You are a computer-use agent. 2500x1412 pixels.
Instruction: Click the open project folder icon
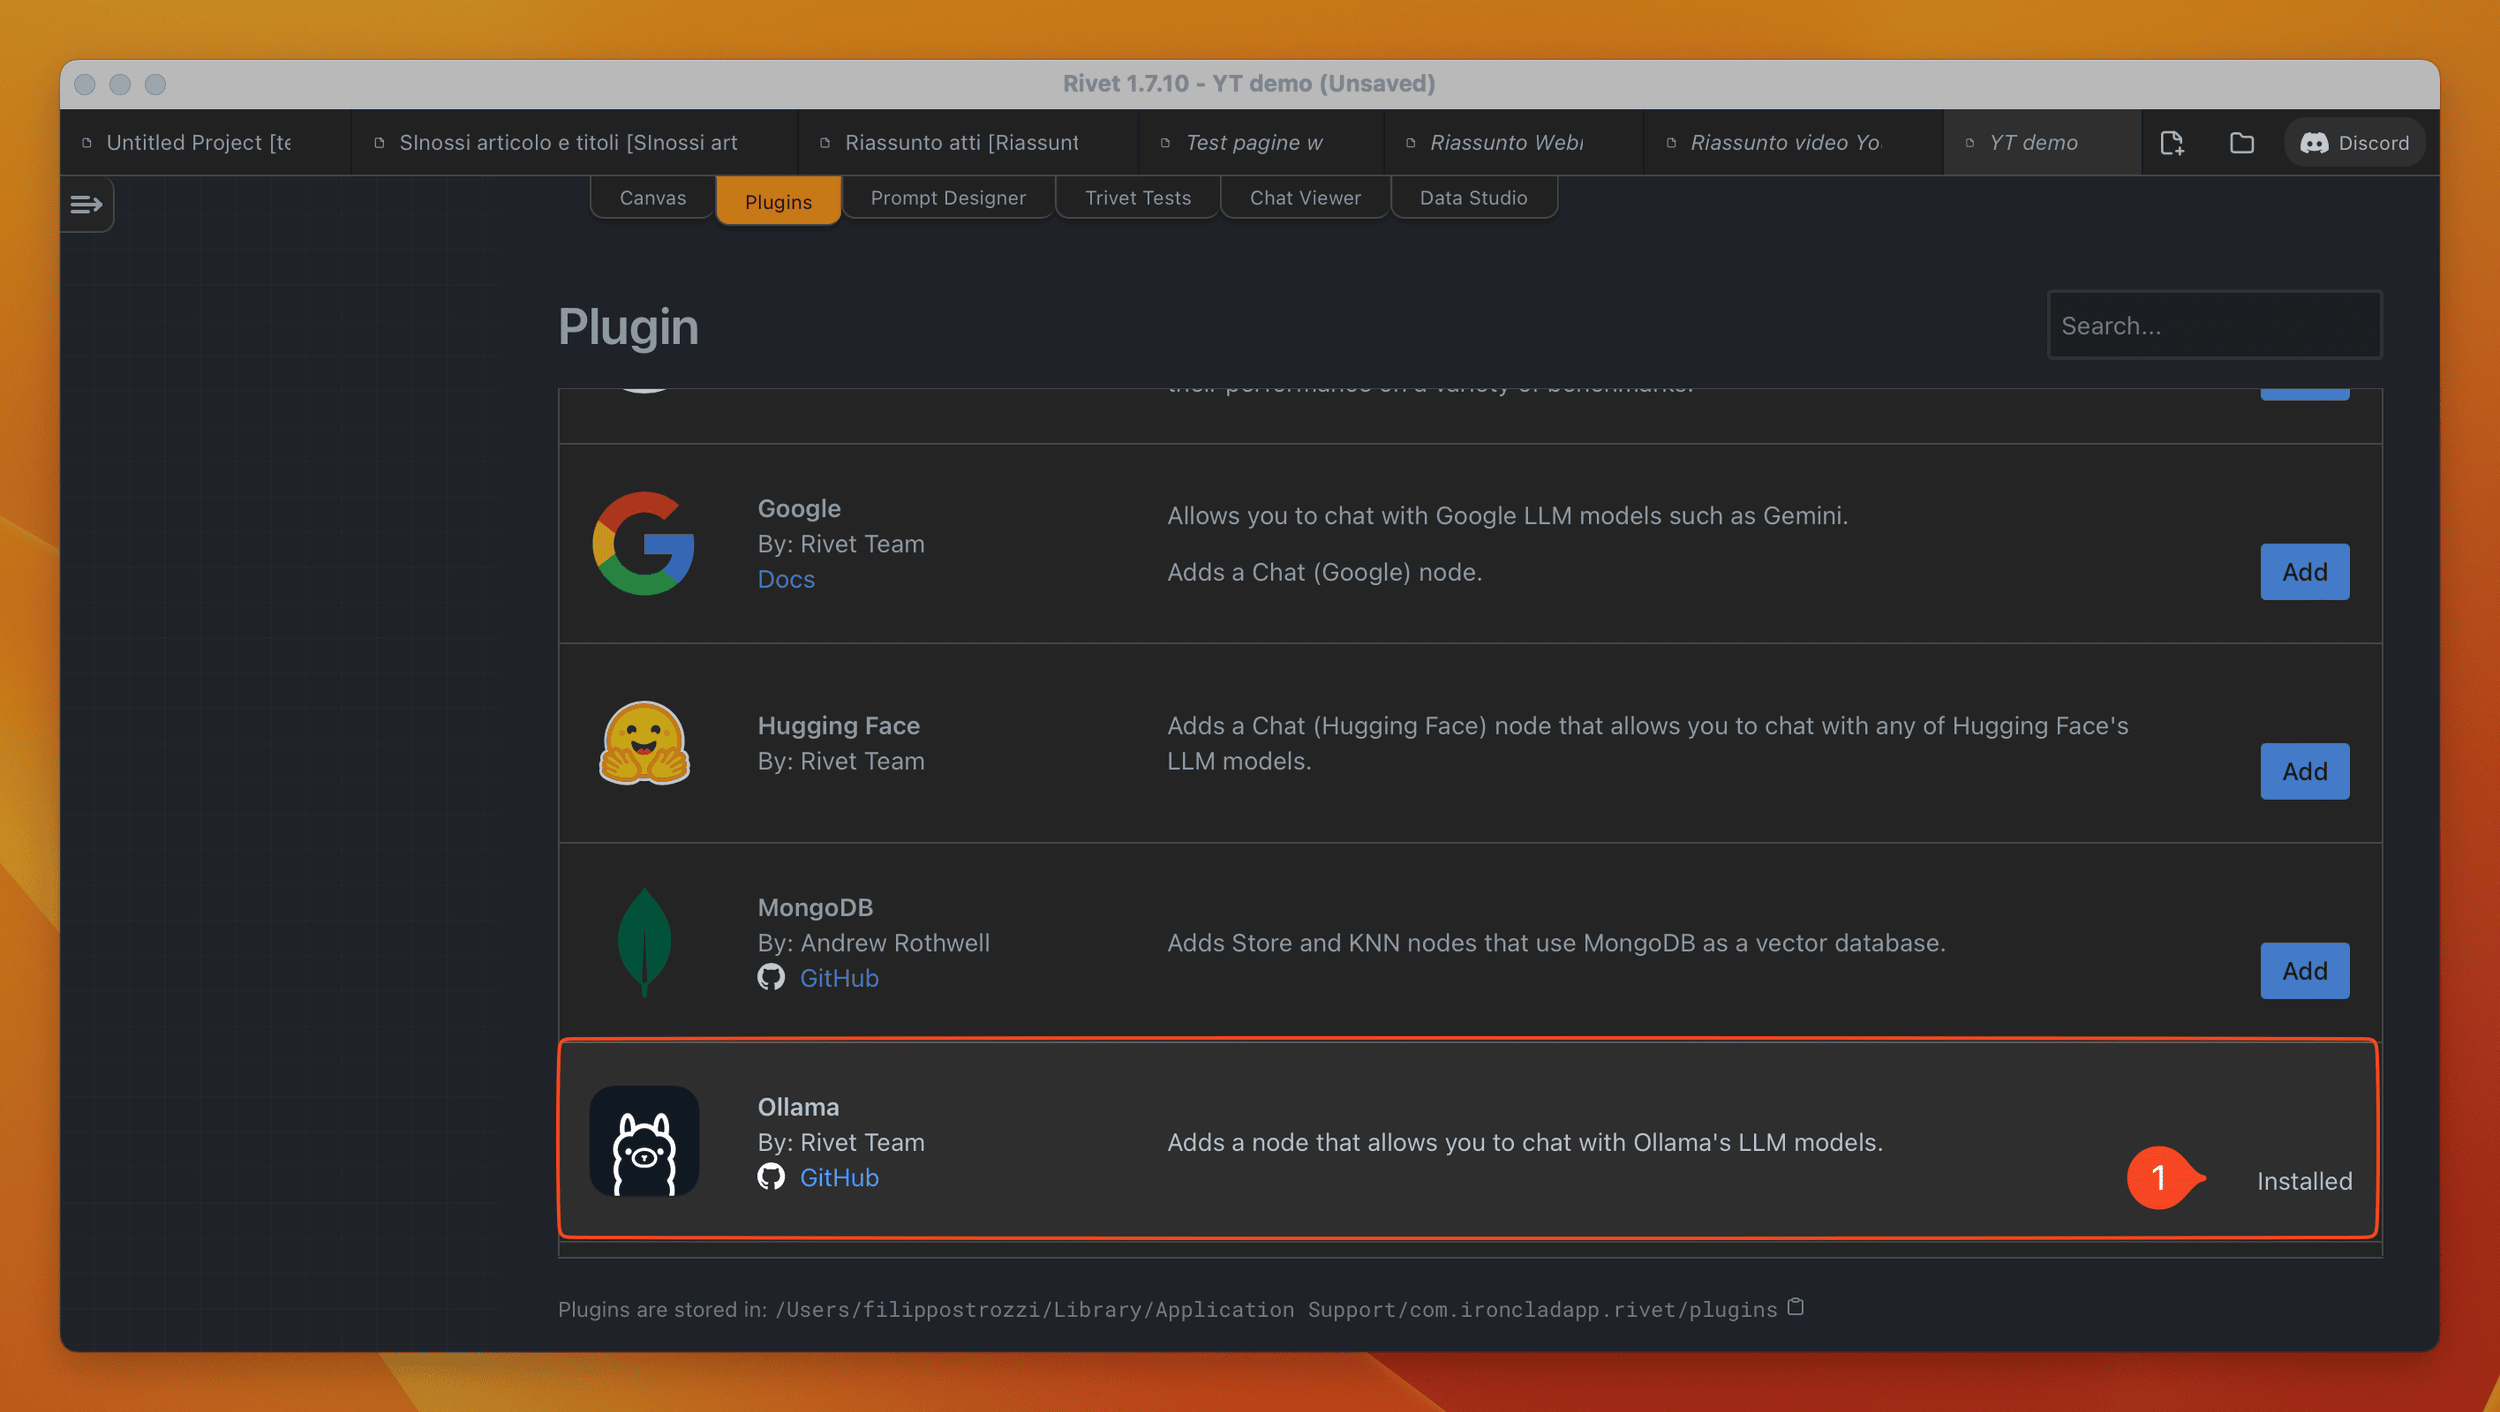(x=2241, y=143)
